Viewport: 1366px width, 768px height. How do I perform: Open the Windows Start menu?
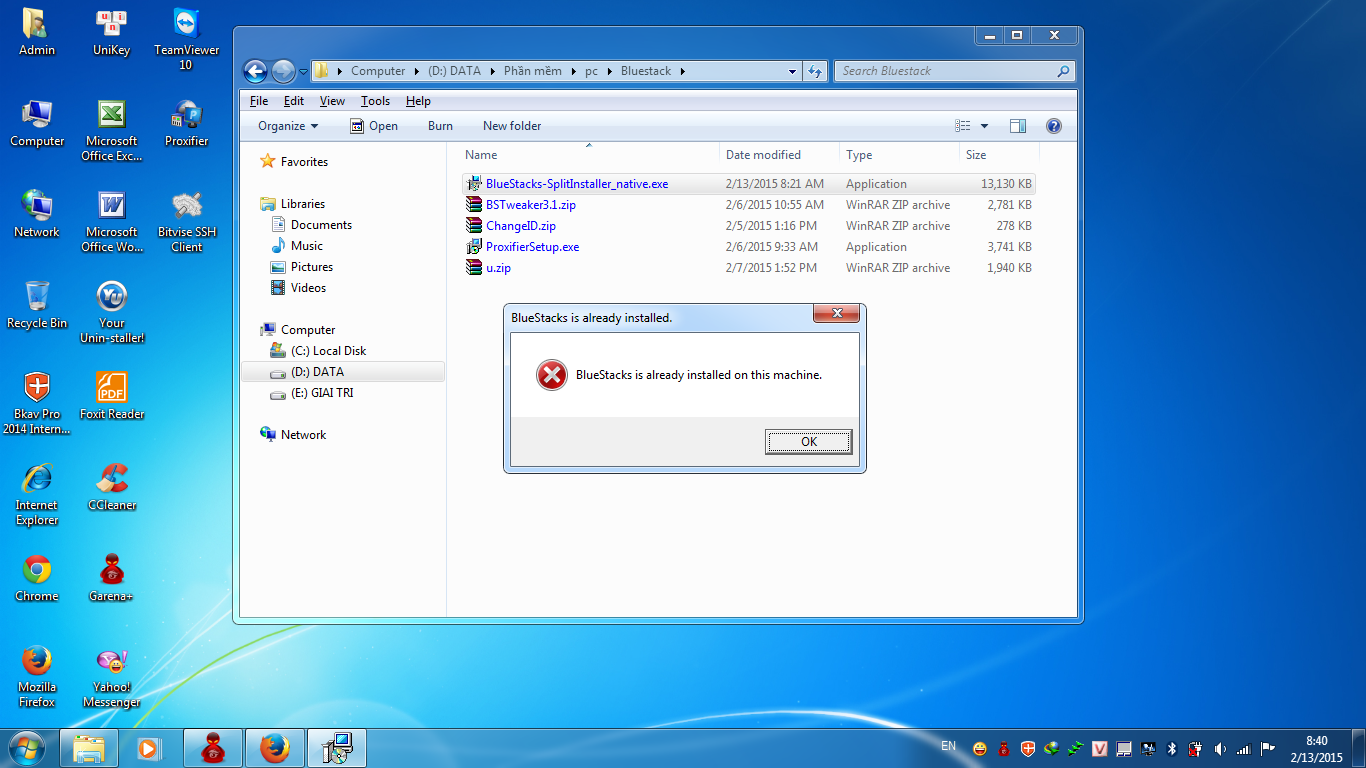26,748
